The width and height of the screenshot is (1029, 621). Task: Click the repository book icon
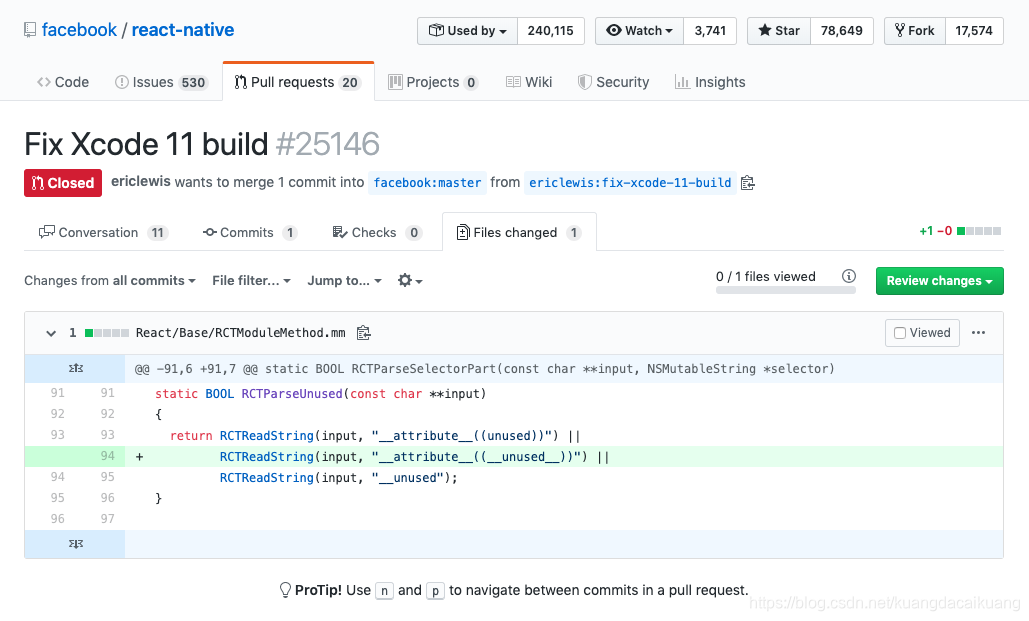30,30
